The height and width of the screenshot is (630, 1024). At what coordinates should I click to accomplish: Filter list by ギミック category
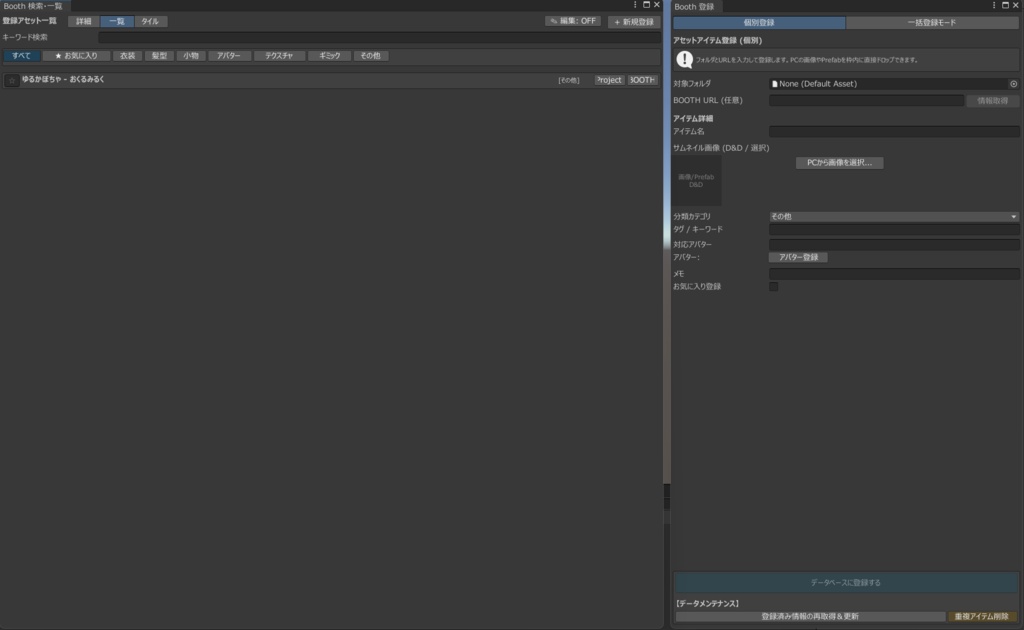[x=329, y=55]
